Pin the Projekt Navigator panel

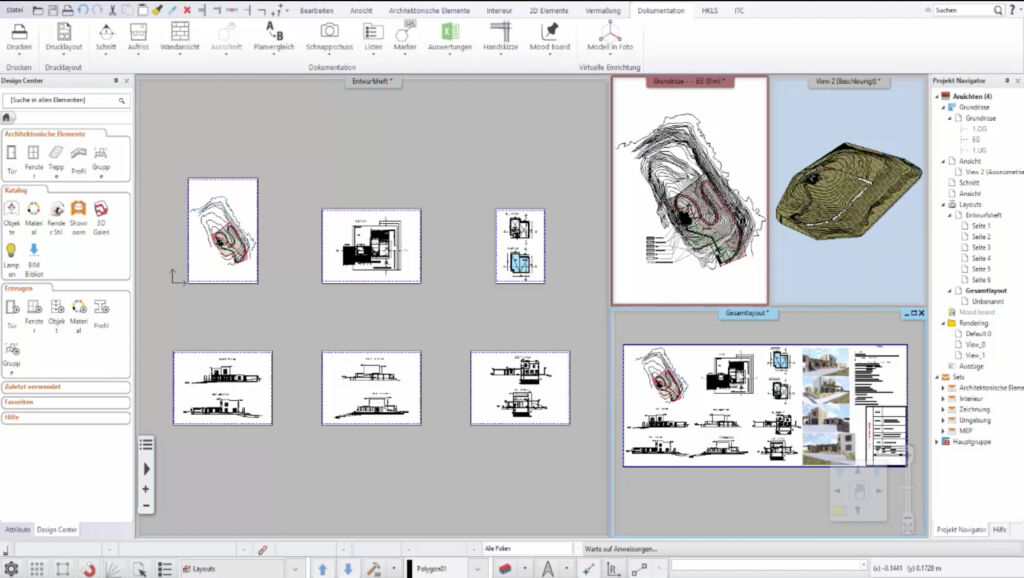coord(1006,80)
